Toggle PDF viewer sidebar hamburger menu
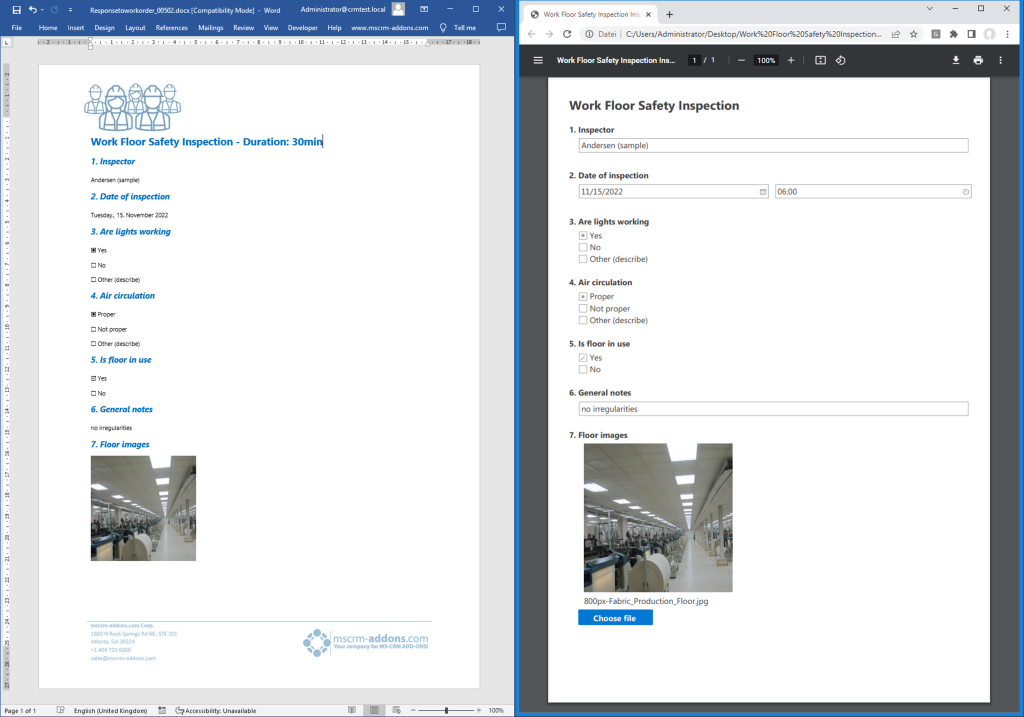 pyautogui.click(x=538, y=60)
